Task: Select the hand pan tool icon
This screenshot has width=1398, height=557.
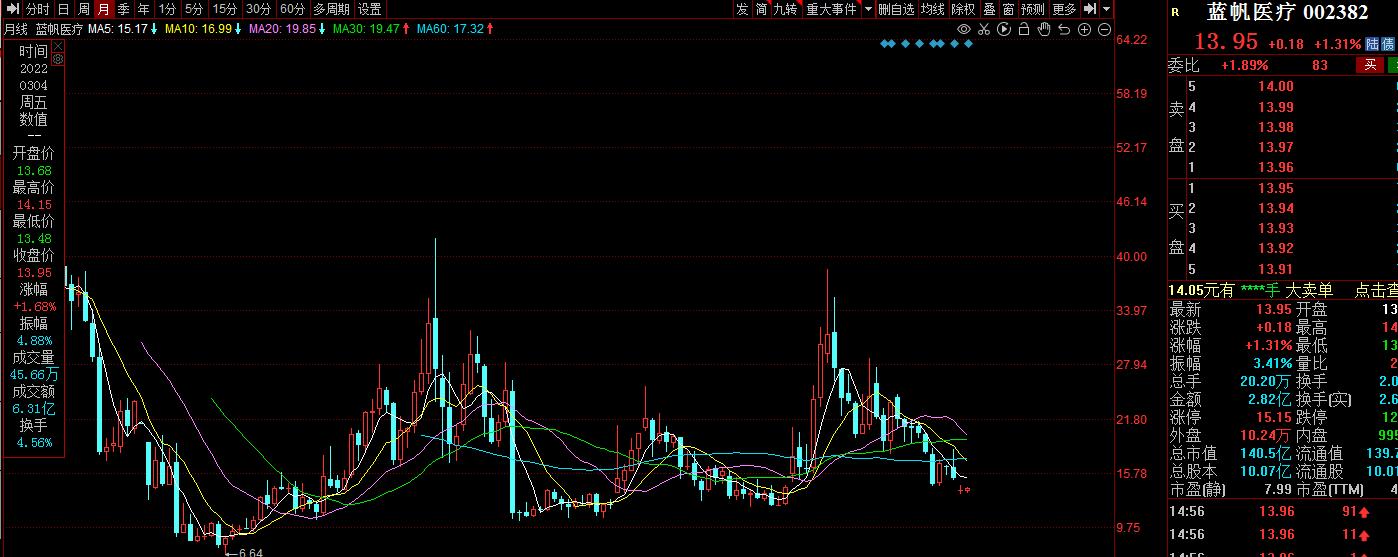Action: coord(1044,29)
